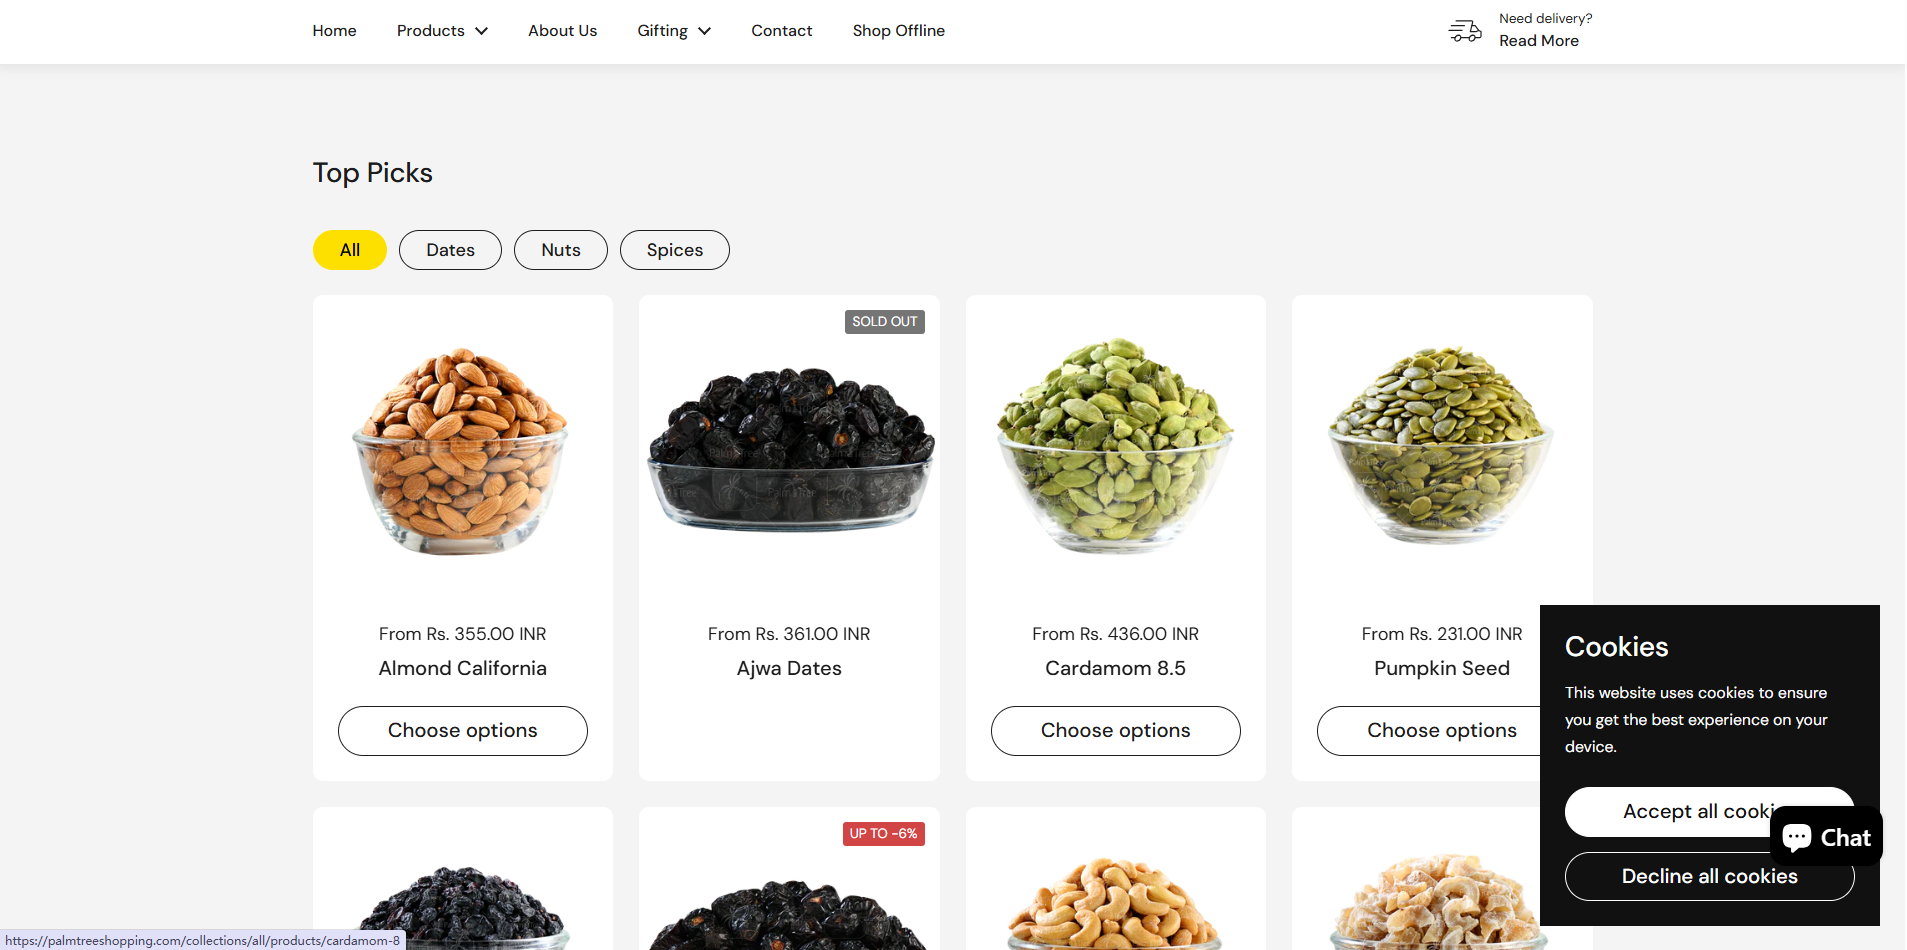Open the Shop Offline link
This screenshot has height=950, width=1907.
pyautogui.click(x=898, y=31)
